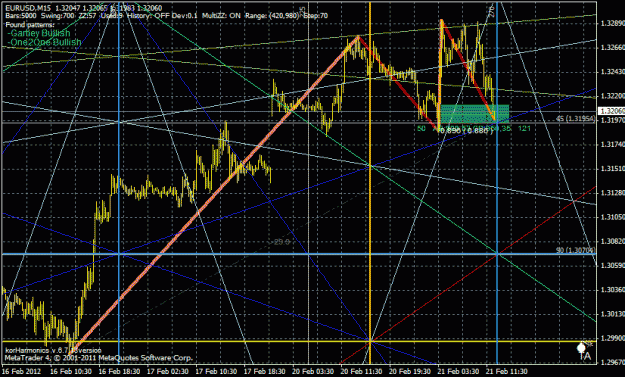This screenshot has height=377, width=625.
Task: Click the '20 Feb 03:30' time label
Action: click(313, 371)
